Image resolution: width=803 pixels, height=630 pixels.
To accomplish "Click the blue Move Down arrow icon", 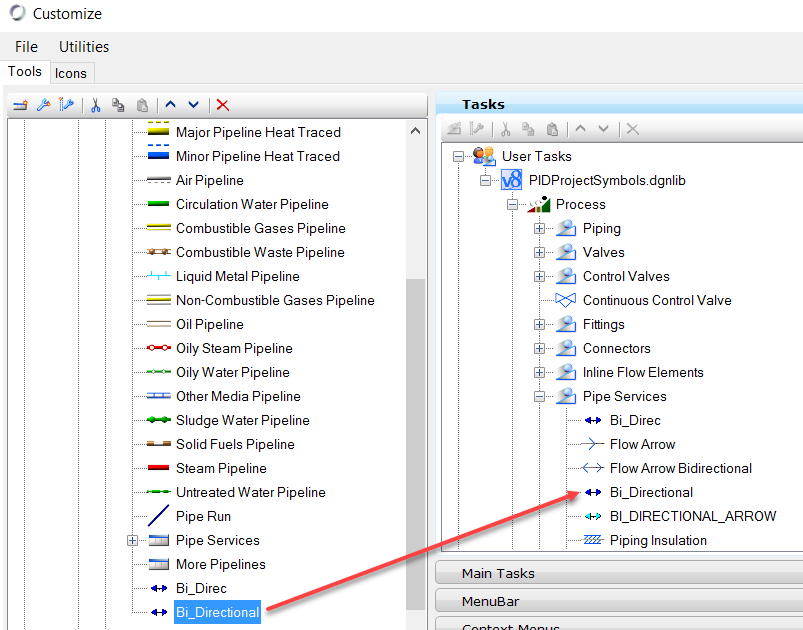I will (193, 105).
